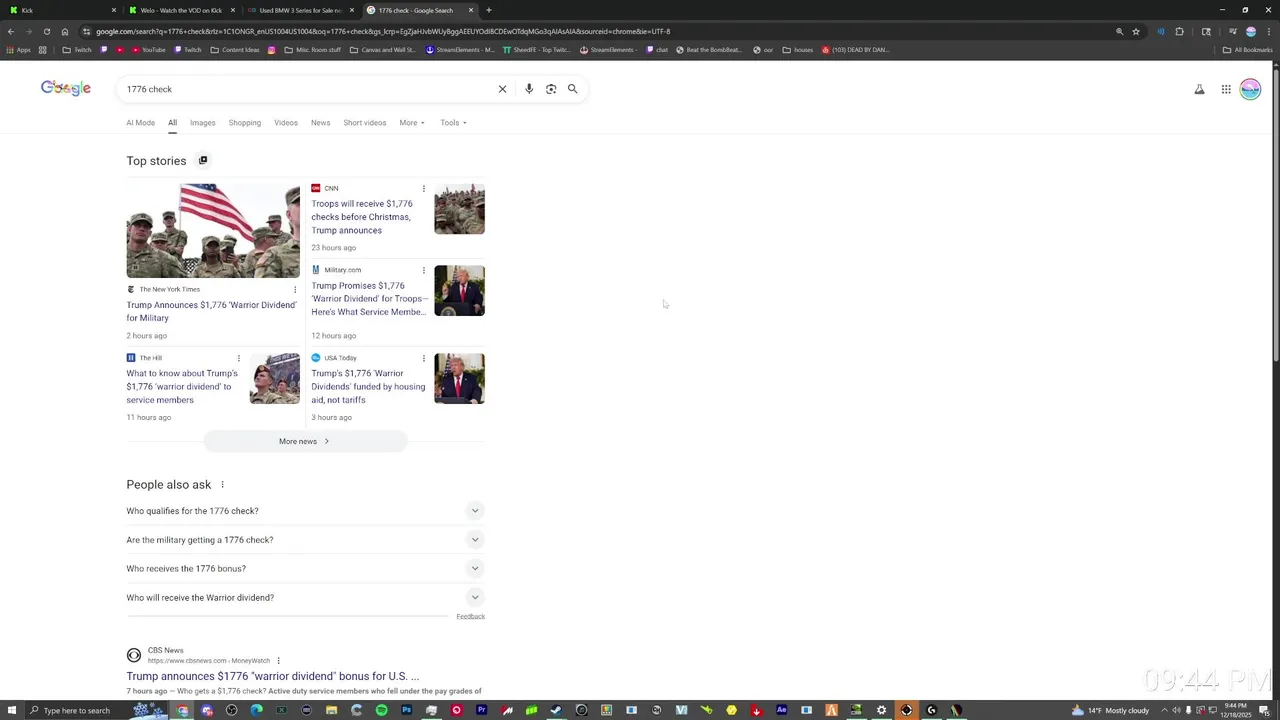Click the Chrome address bar URL
Viewport: 1280px width, 720px height.
383,31
